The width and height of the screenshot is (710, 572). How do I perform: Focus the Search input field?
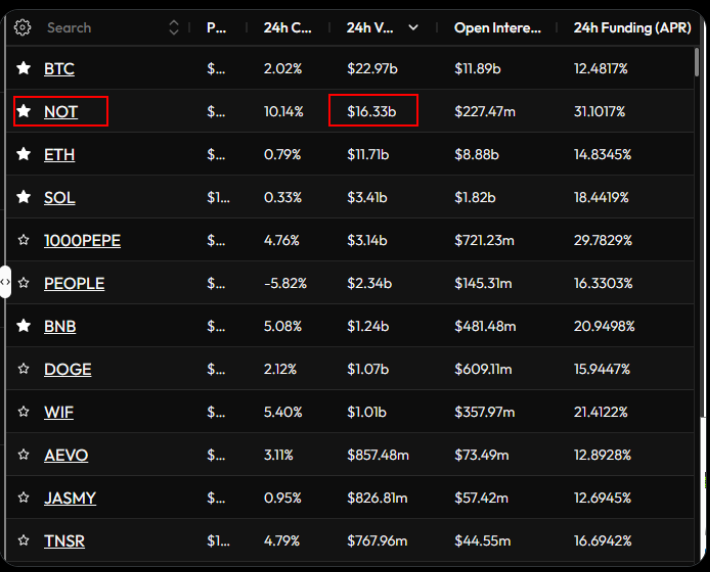(x=100, y=28)
